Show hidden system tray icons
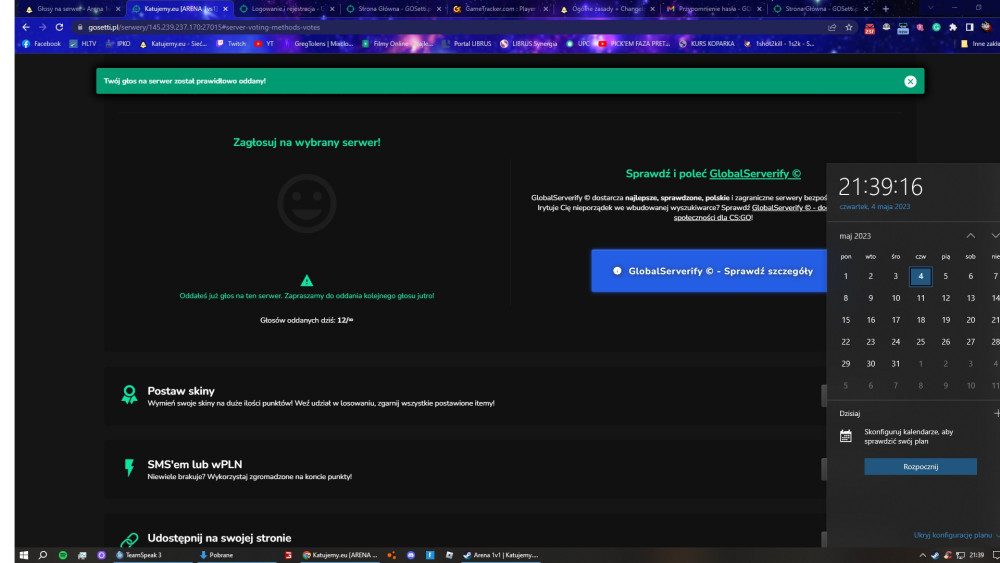This screenshot has height=563, width=1000. coord(922,555)
